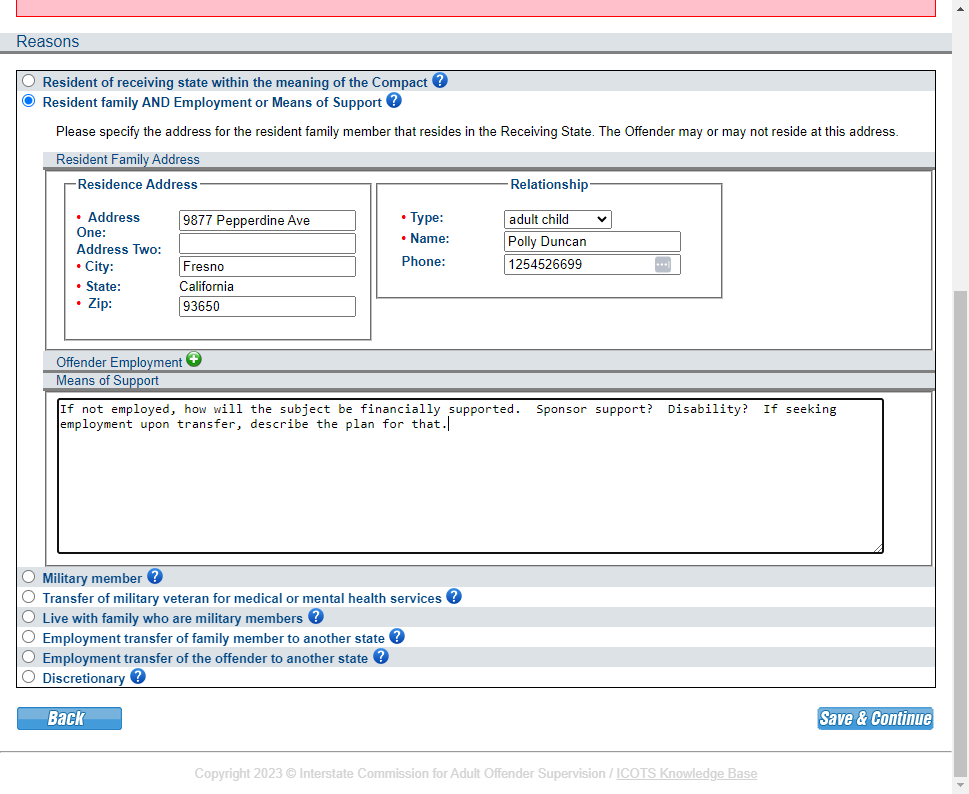
Task: Click the Phone number input field
Action: click(592, 264)
